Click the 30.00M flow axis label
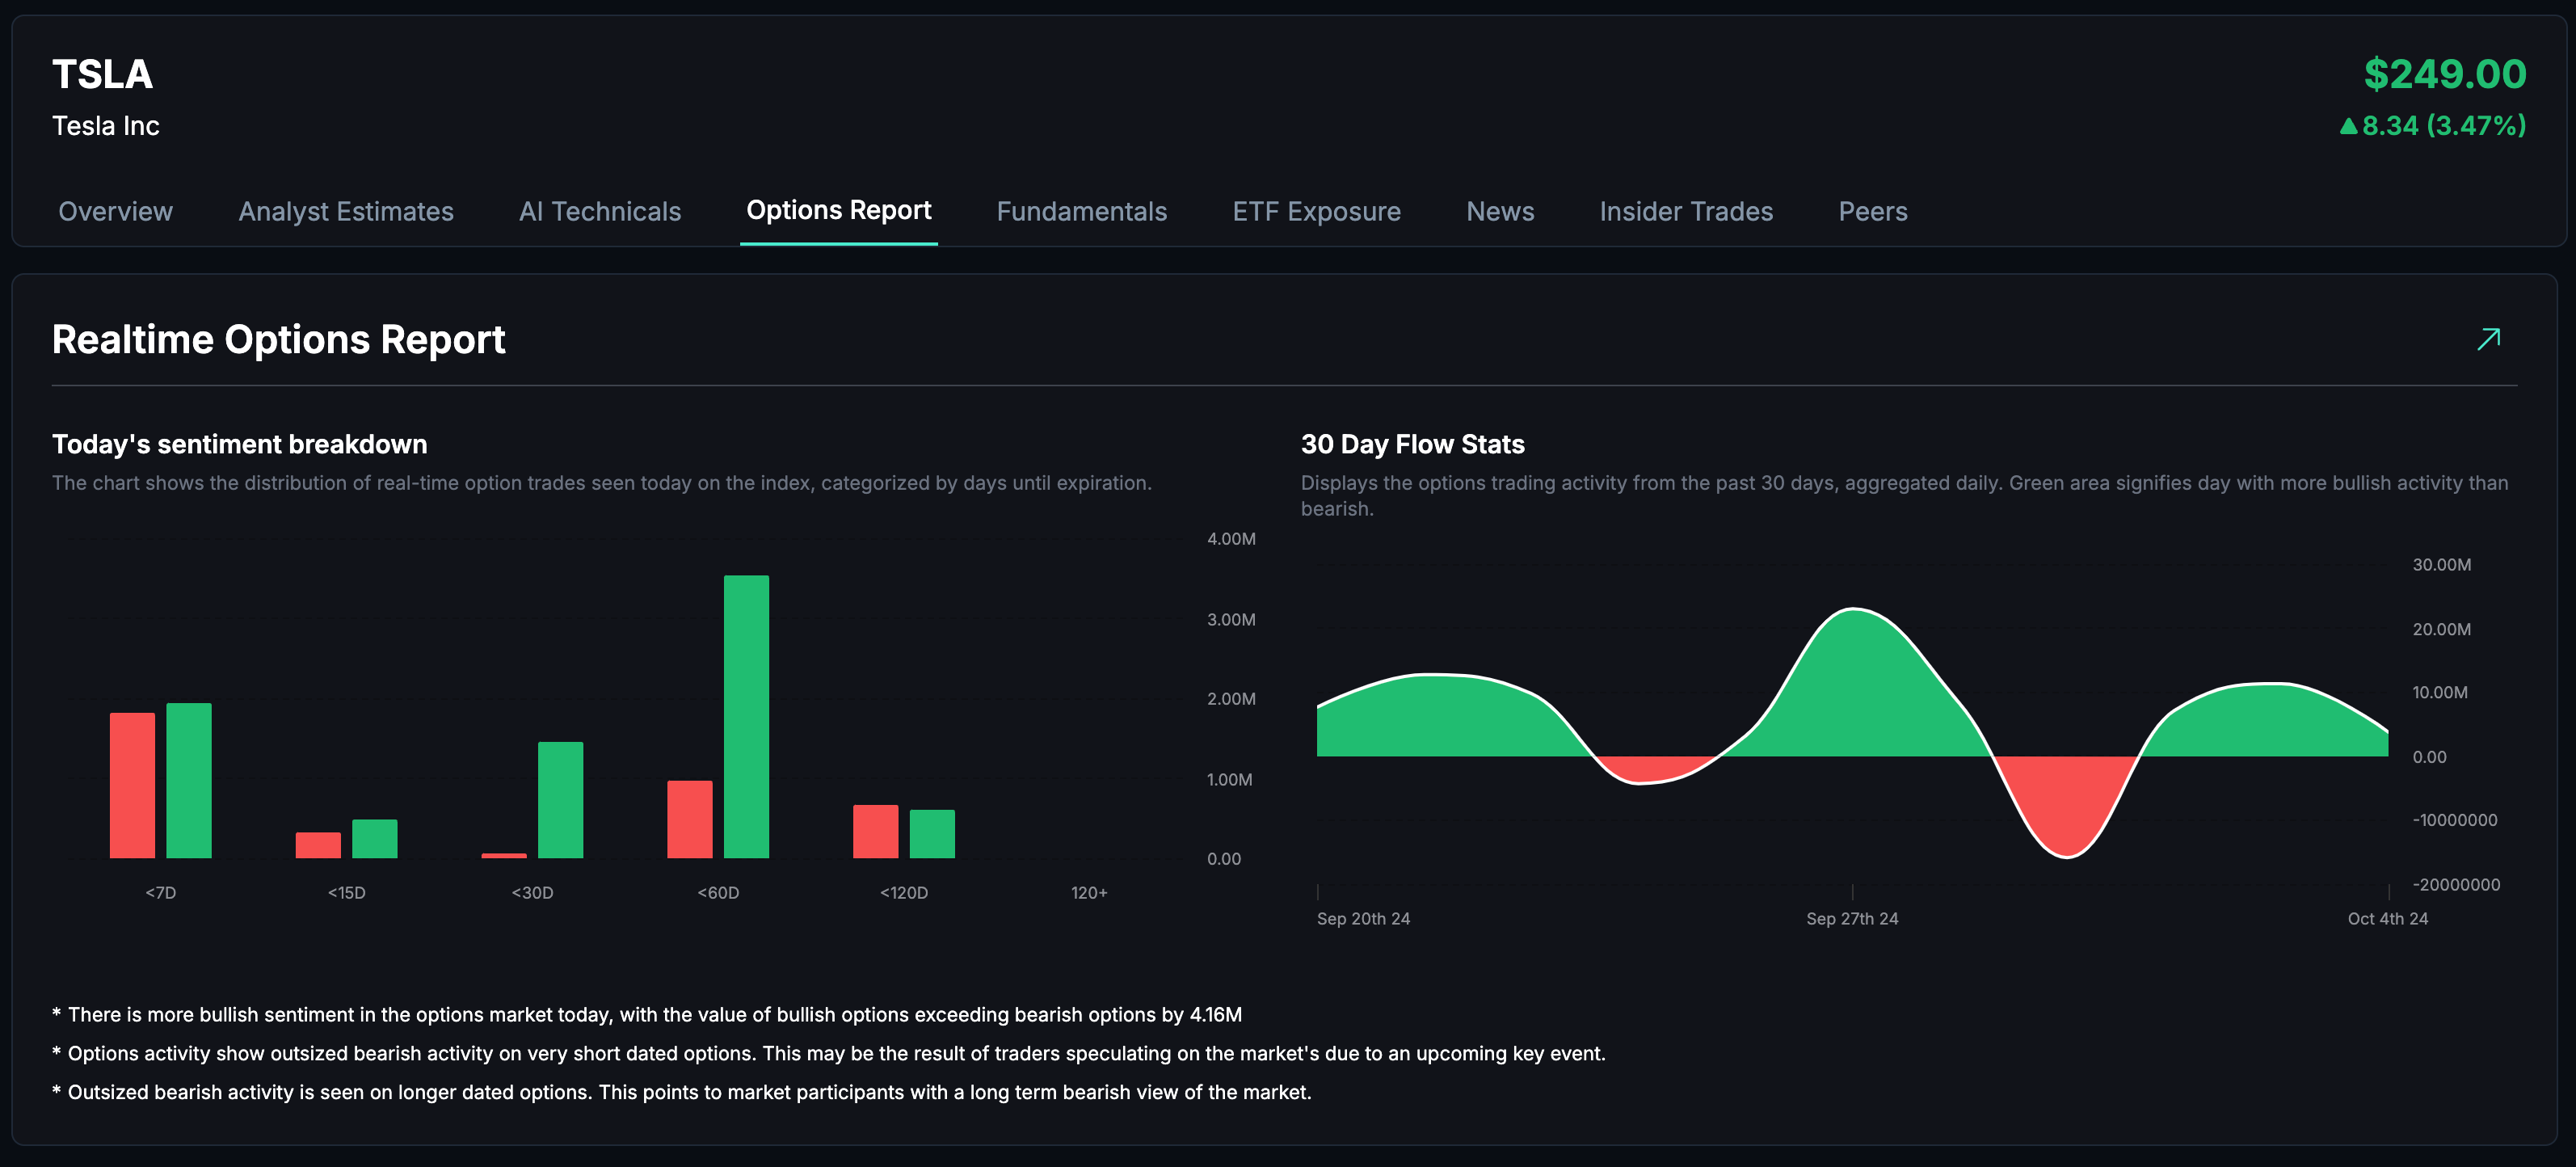The image size is (2576, 1167). tap(2441, 565)
